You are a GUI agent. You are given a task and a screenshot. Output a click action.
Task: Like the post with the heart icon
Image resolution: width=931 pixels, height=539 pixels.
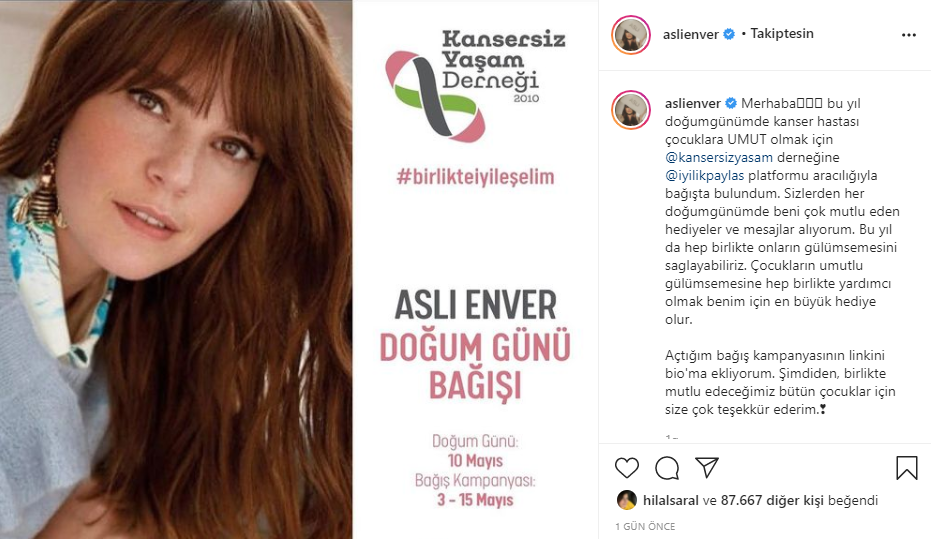[x=626, y=468]
